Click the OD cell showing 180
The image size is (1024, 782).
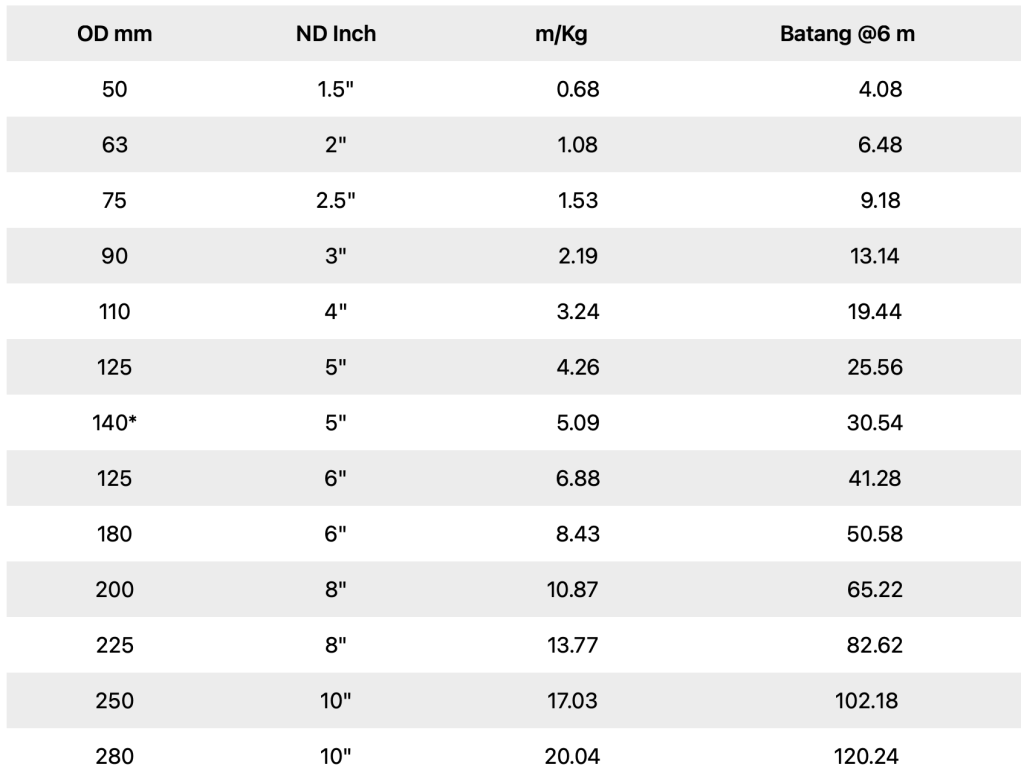[x=115, y=534]
